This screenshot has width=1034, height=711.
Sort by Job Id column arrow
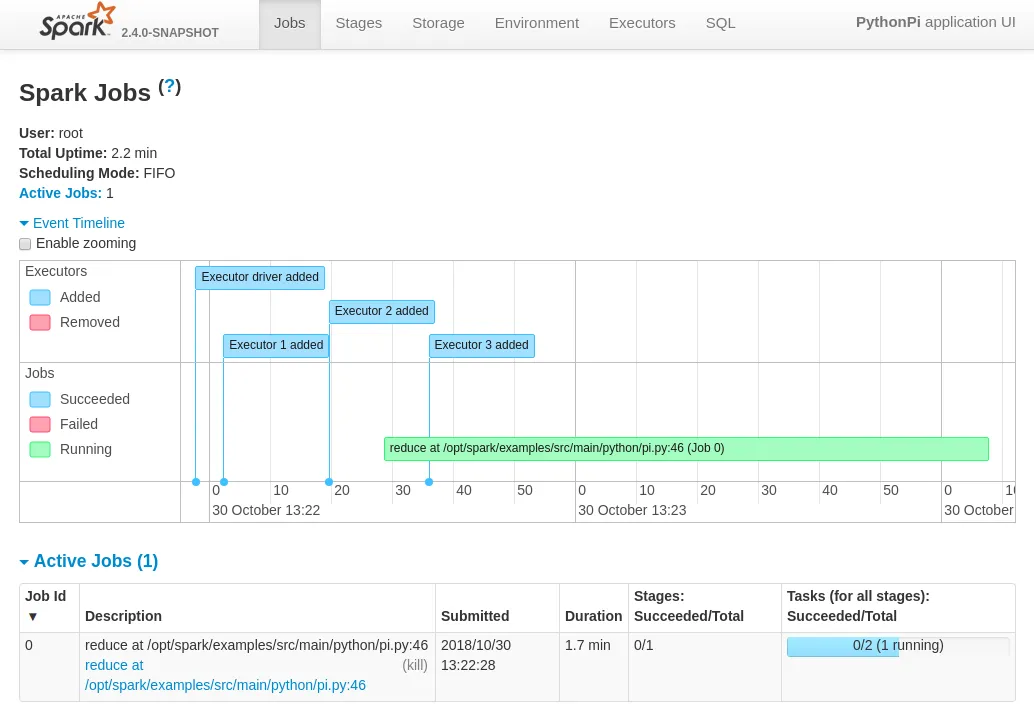pyautogui.click(x=32, y=617)
